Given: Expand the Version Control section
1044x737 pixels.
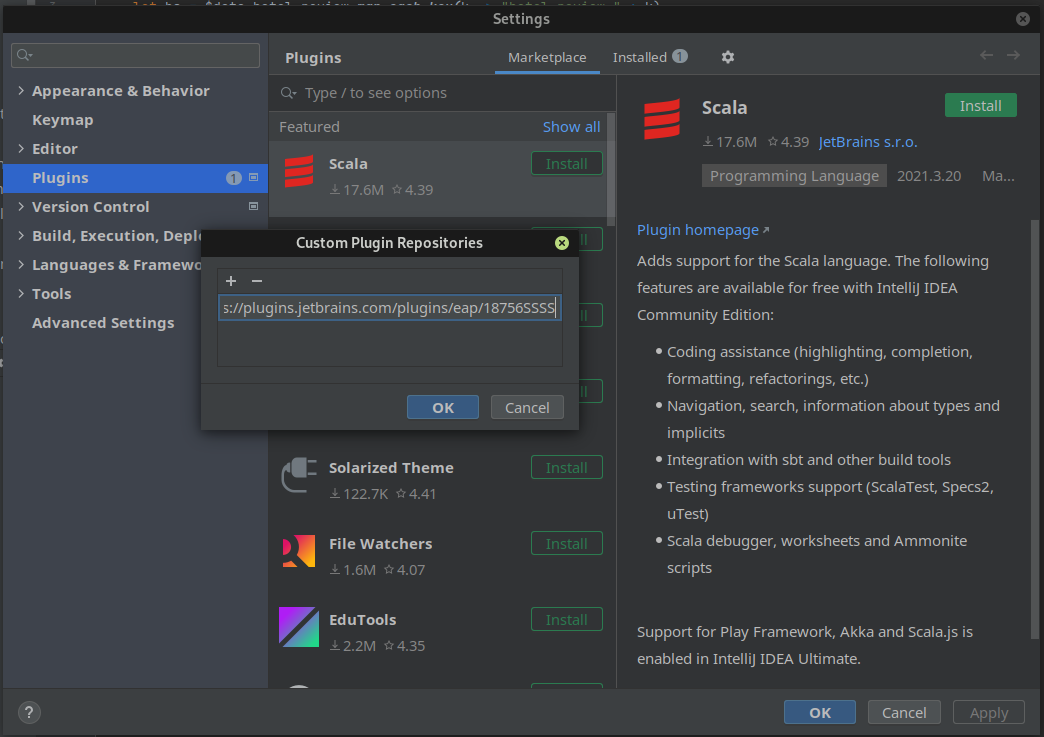Looking at the screenshot, I should (x=21, y=206).
